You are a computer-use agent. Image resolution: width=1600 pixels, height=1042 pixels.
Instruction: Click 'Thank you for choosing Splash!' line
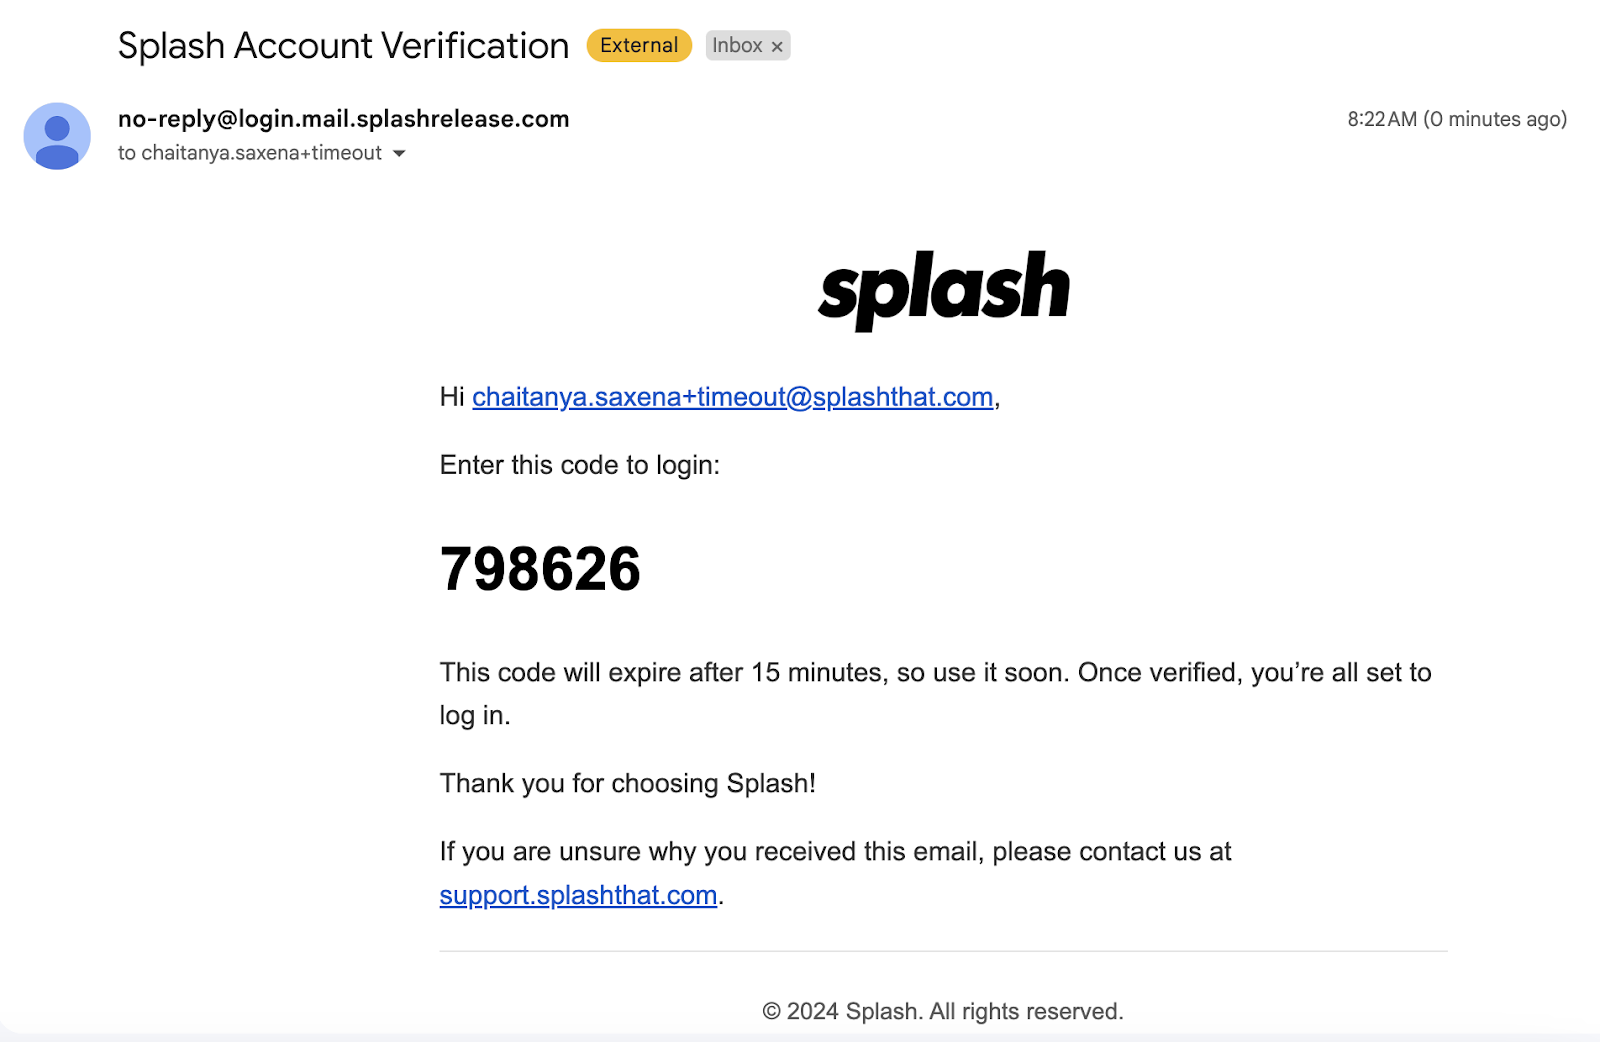(628, 783)
